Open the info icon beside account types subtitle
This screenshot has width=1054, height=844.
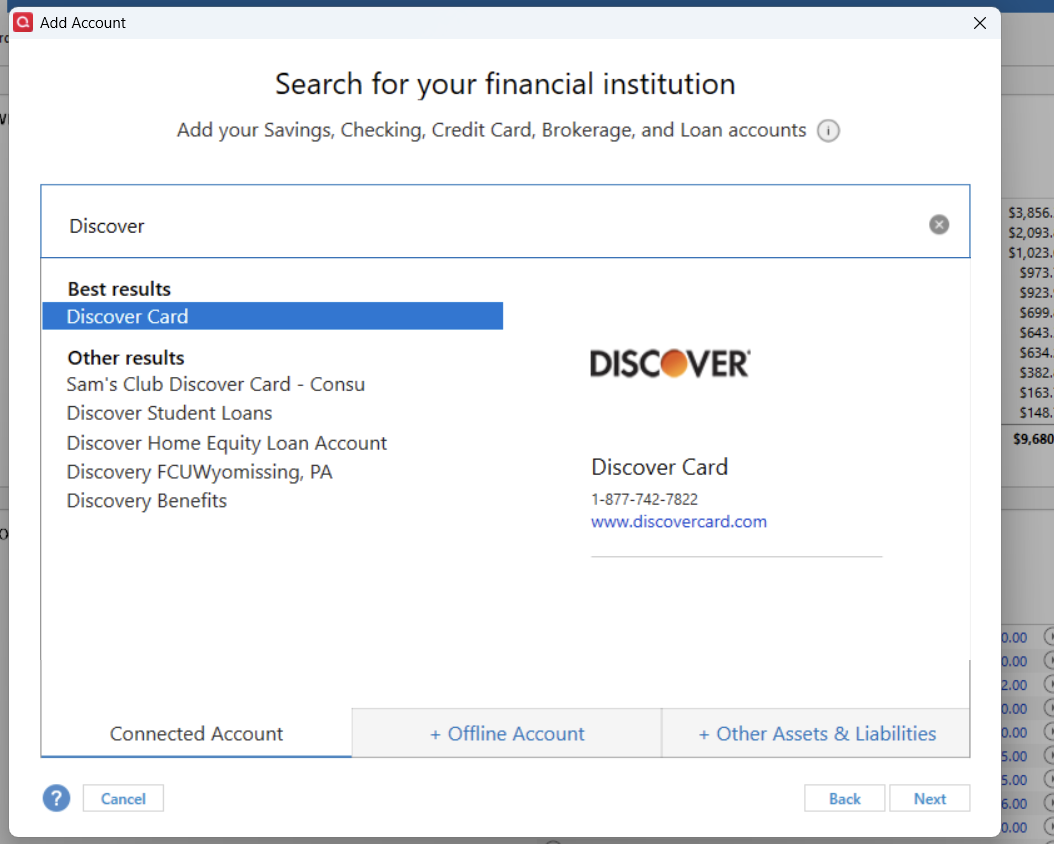[828, 130]
